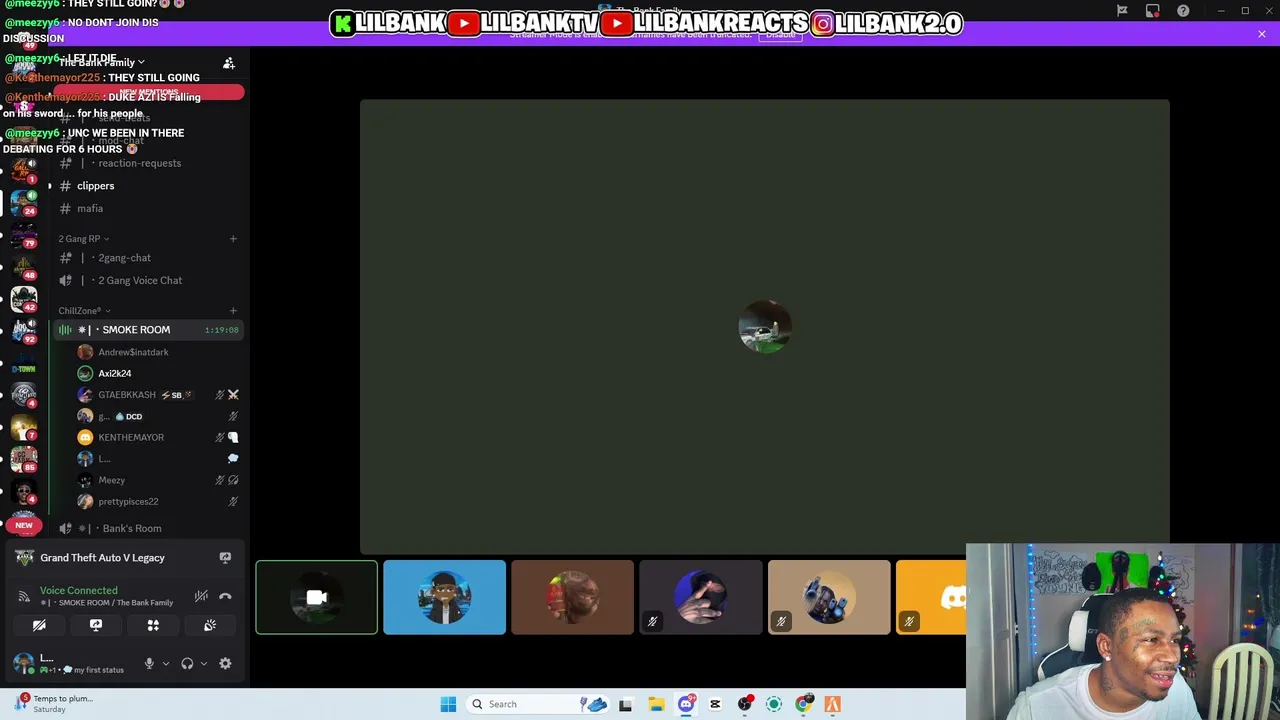Collapse the 2 Gang RP category

[x=84, y=239]
